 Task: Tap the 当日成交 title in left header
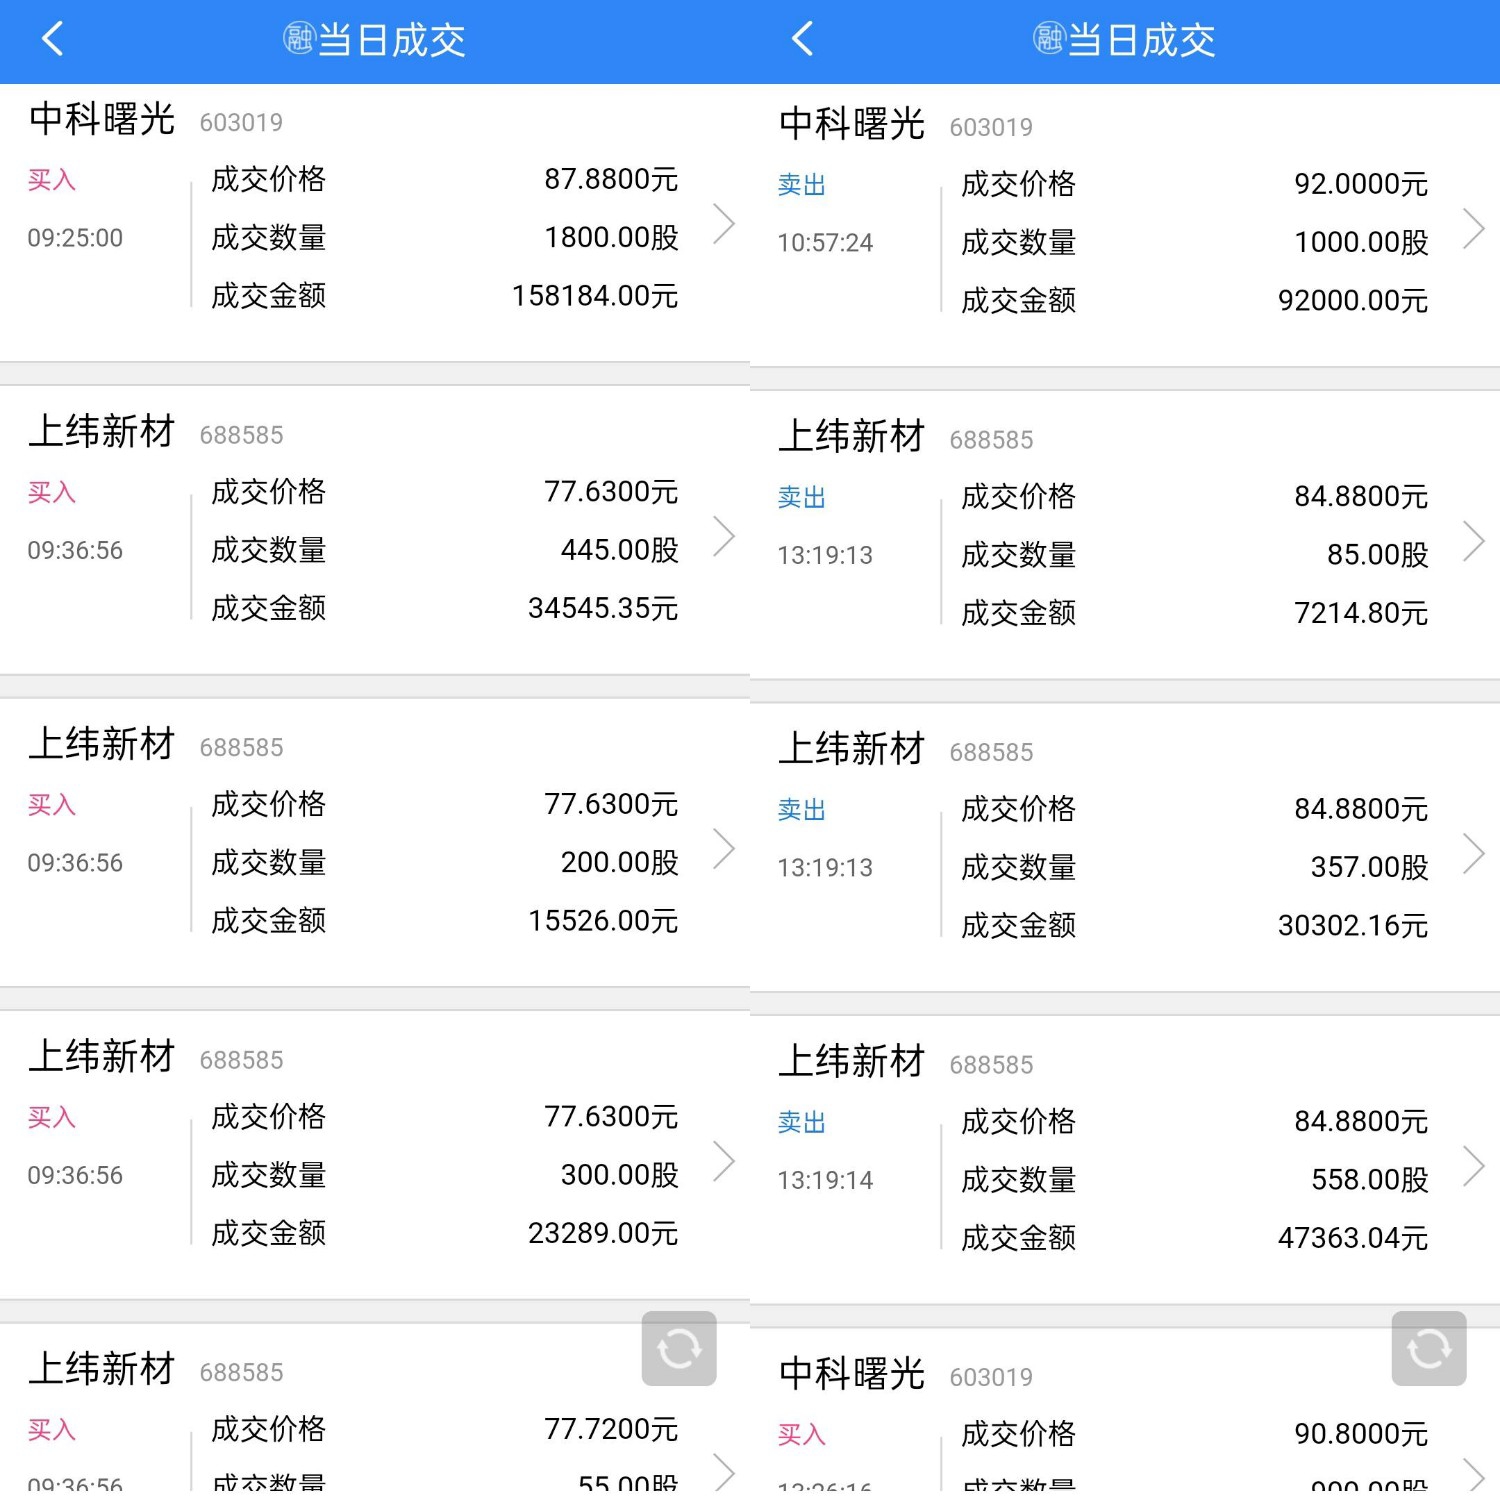(x=392, y=40)
